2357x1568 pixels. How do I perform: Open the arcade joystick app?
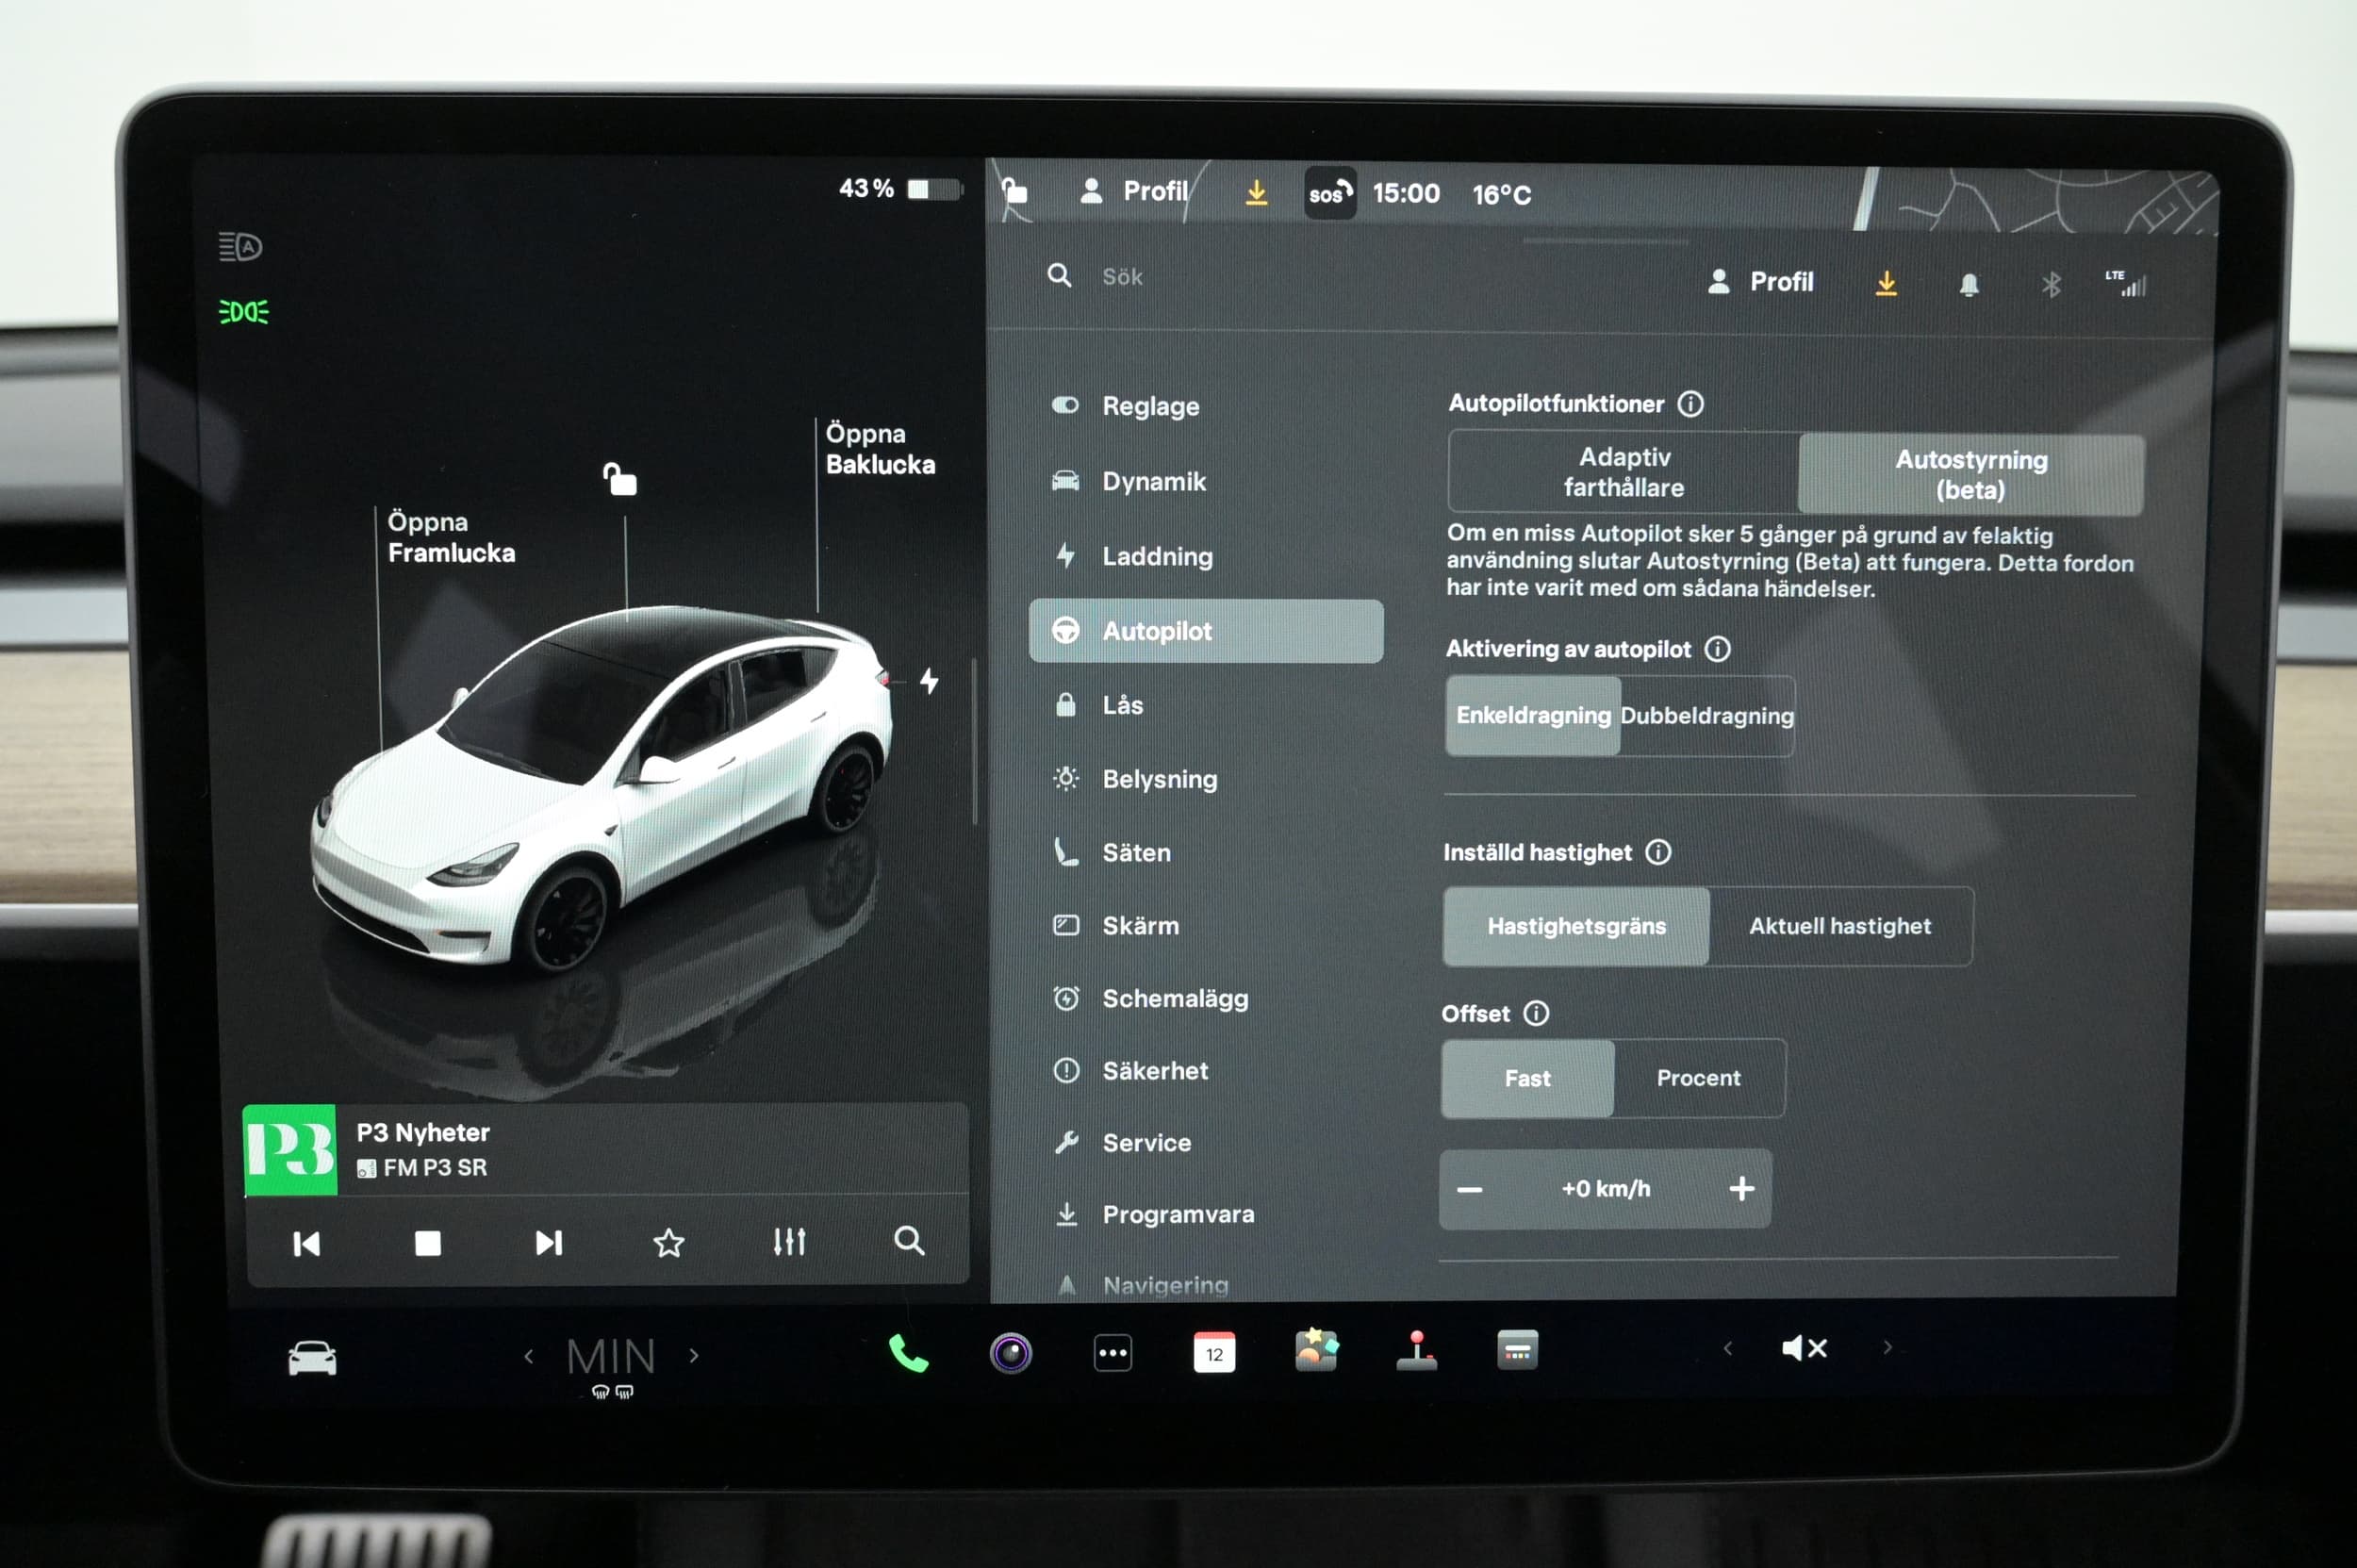point(1417,1351)
